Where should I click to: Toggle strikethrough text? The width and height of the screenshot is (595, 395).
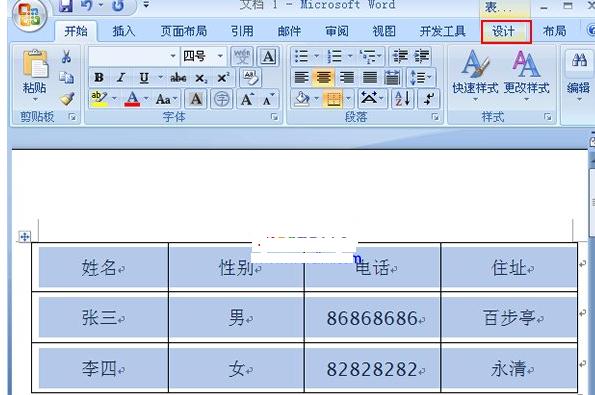(178, 78)
